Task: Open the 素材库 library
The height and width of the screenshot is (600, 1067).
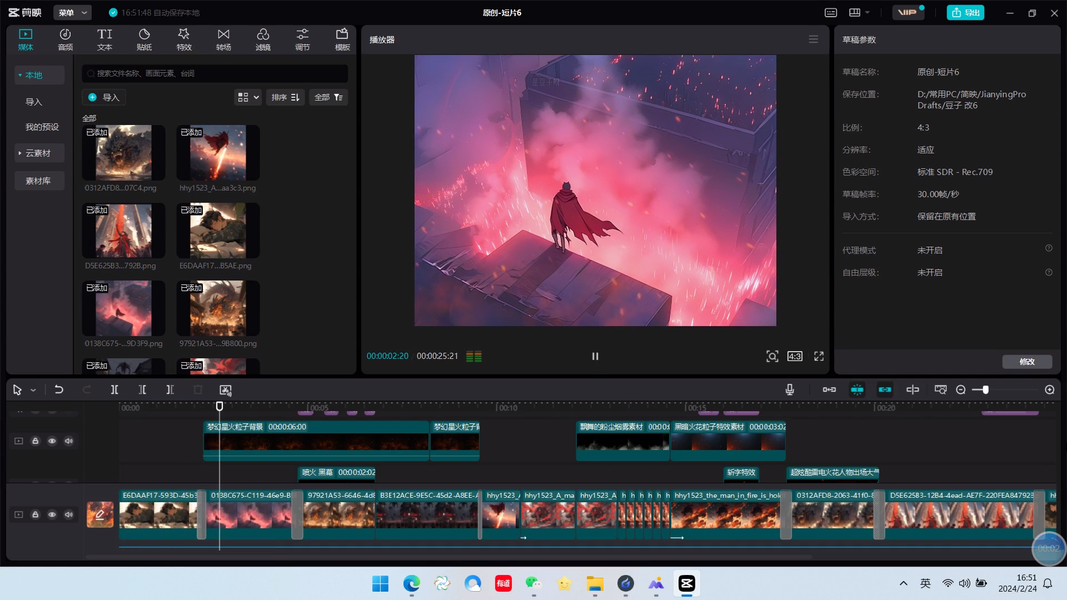Action: coord(39,180)
